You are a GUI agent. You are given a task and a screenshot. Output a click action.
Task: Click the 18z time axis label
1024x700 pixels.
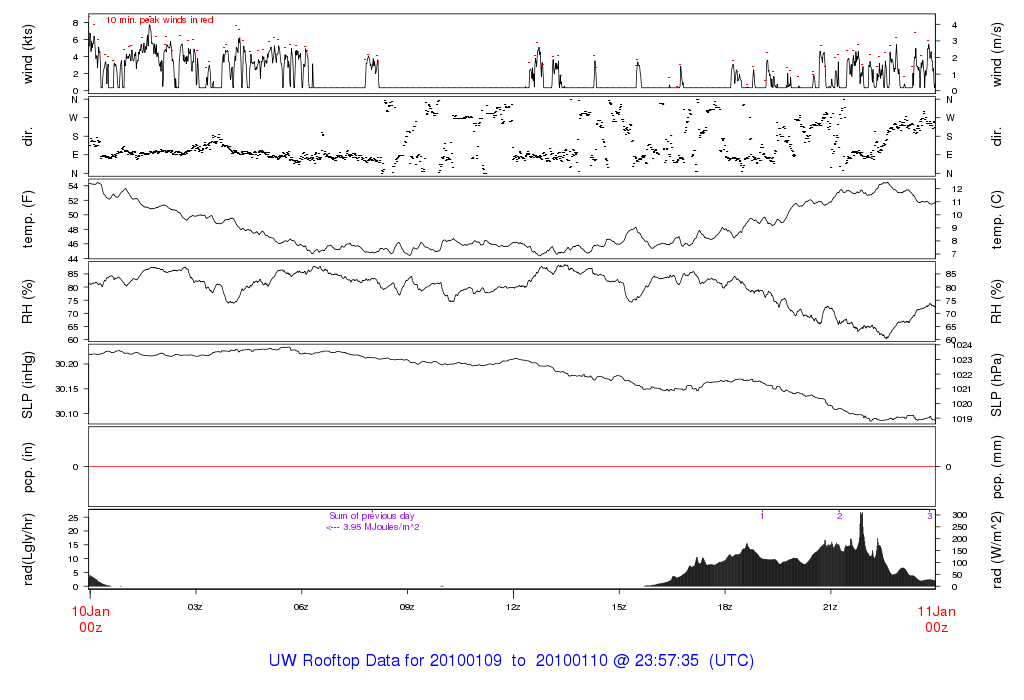click(x=724, y=607)
